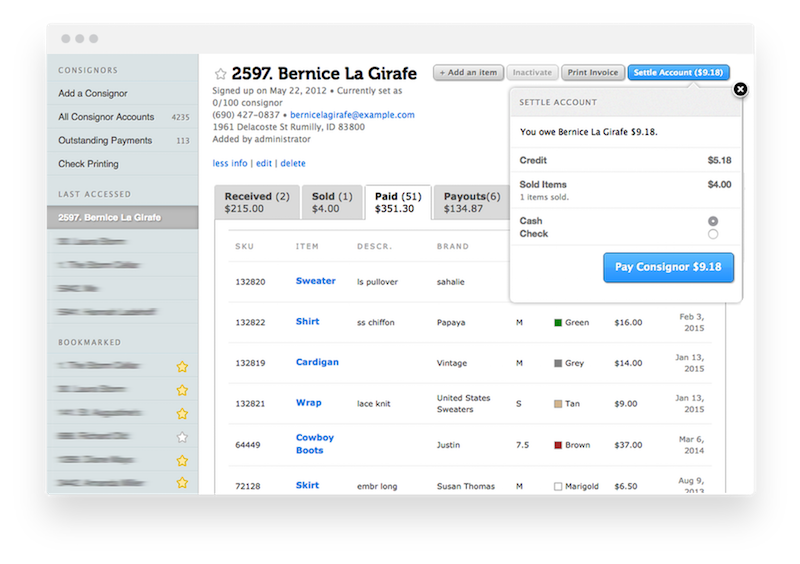
Task: Click the Tan color swatch in Wrap row
Action: tap(558, 404)
